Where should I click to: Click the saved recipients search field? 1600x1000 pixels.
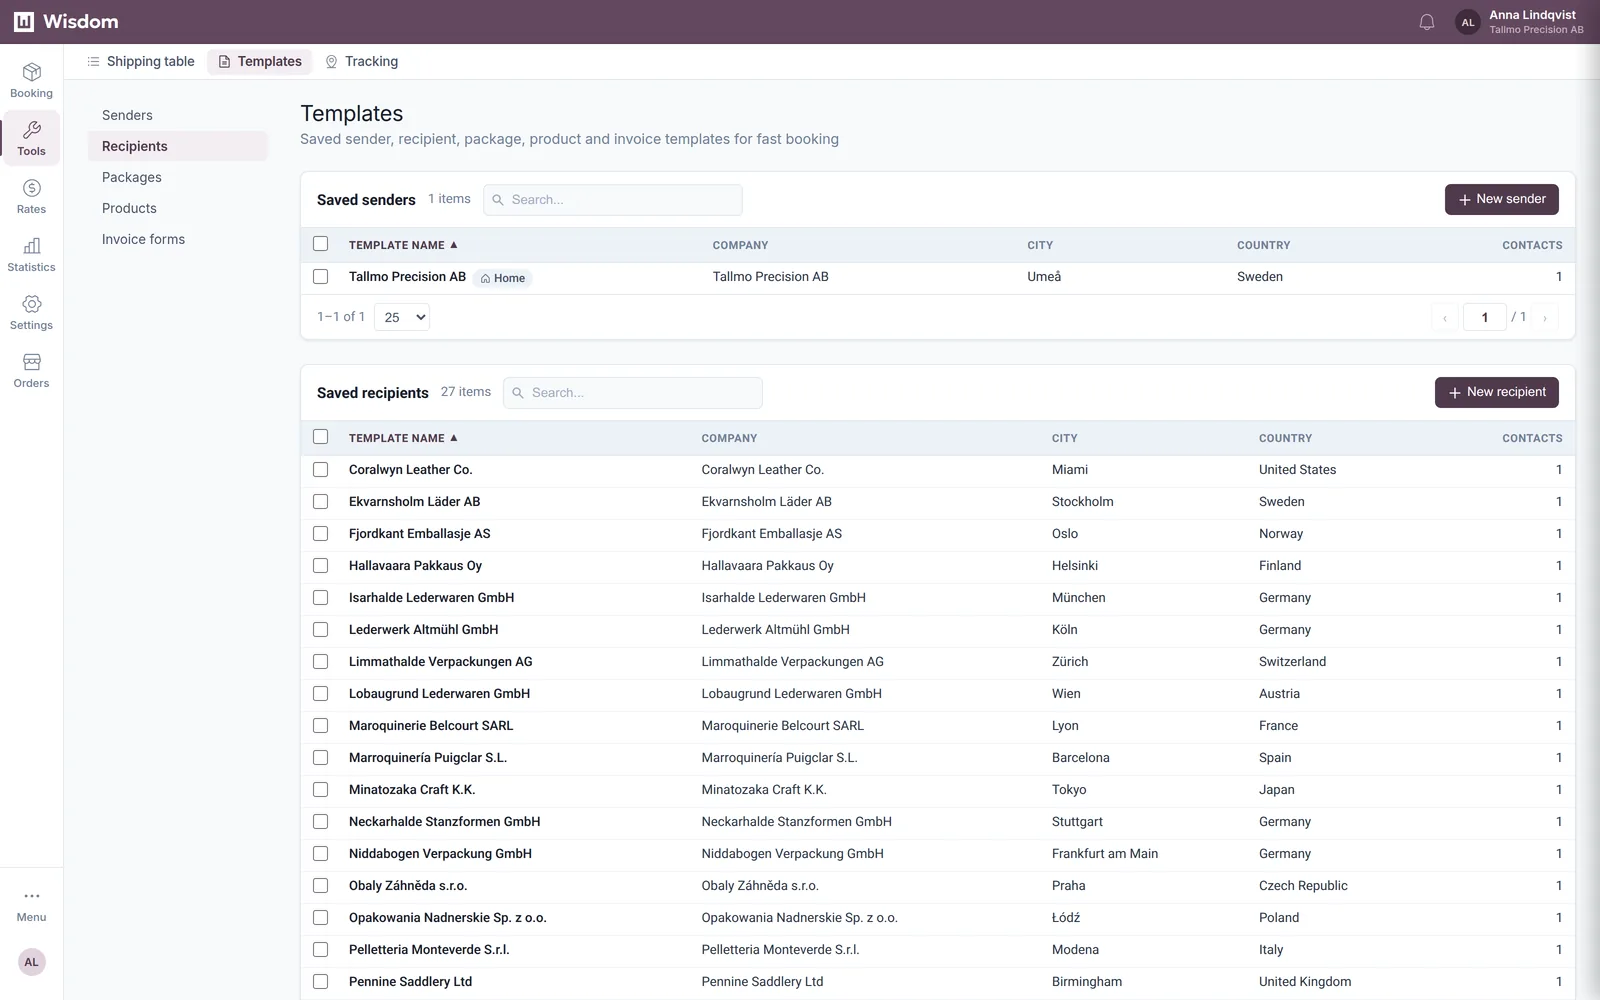(x=633, y=393)
